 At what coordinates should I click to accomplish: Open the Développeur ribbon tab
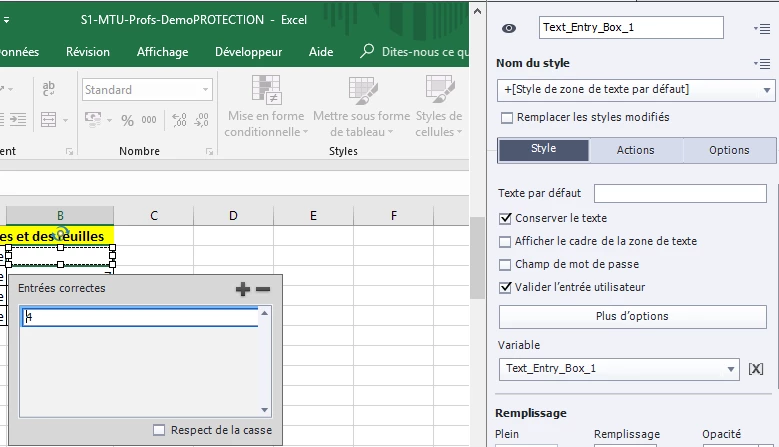248,52
